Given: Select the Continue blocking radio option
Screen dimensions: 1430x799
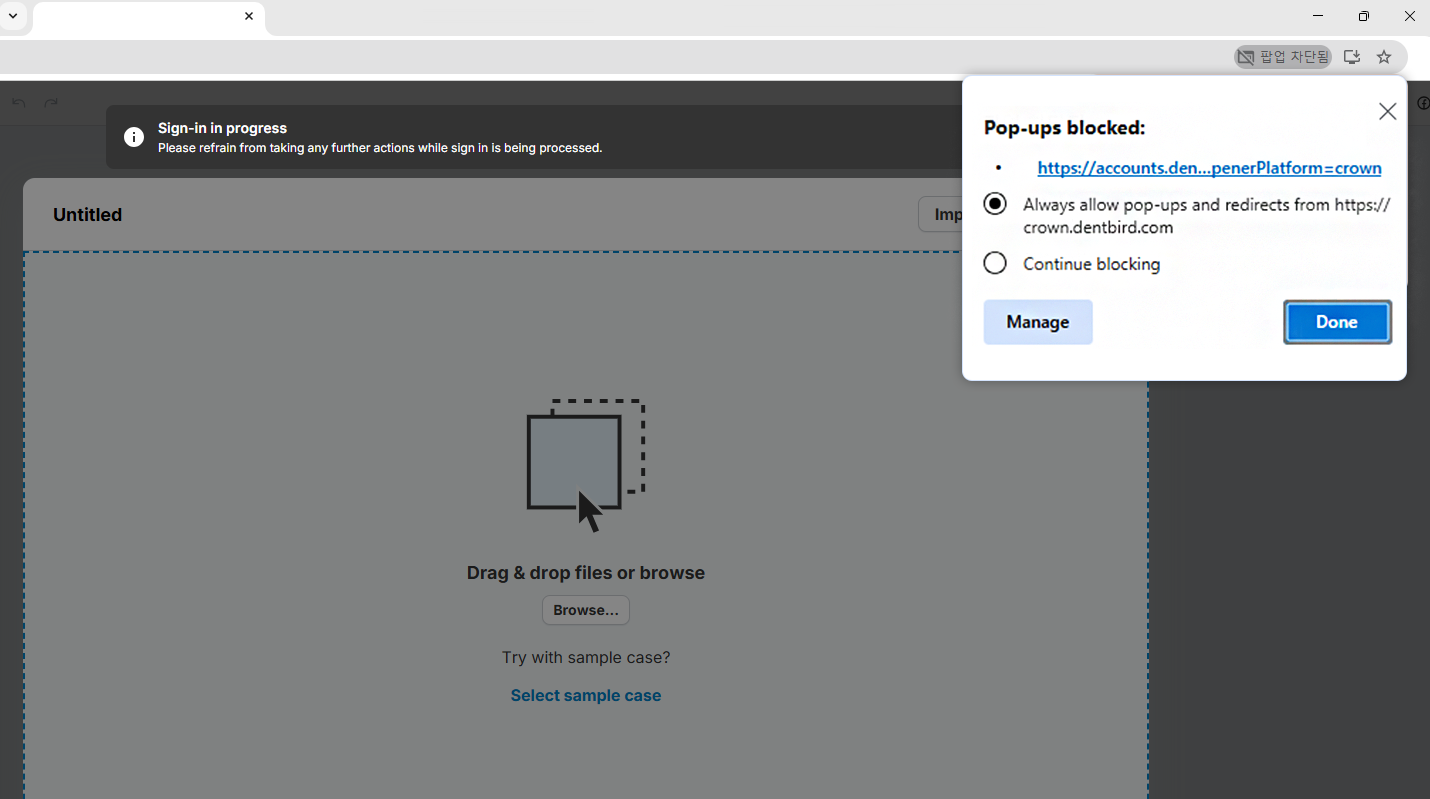Looking at the screenshot, I should coord(995,263).
